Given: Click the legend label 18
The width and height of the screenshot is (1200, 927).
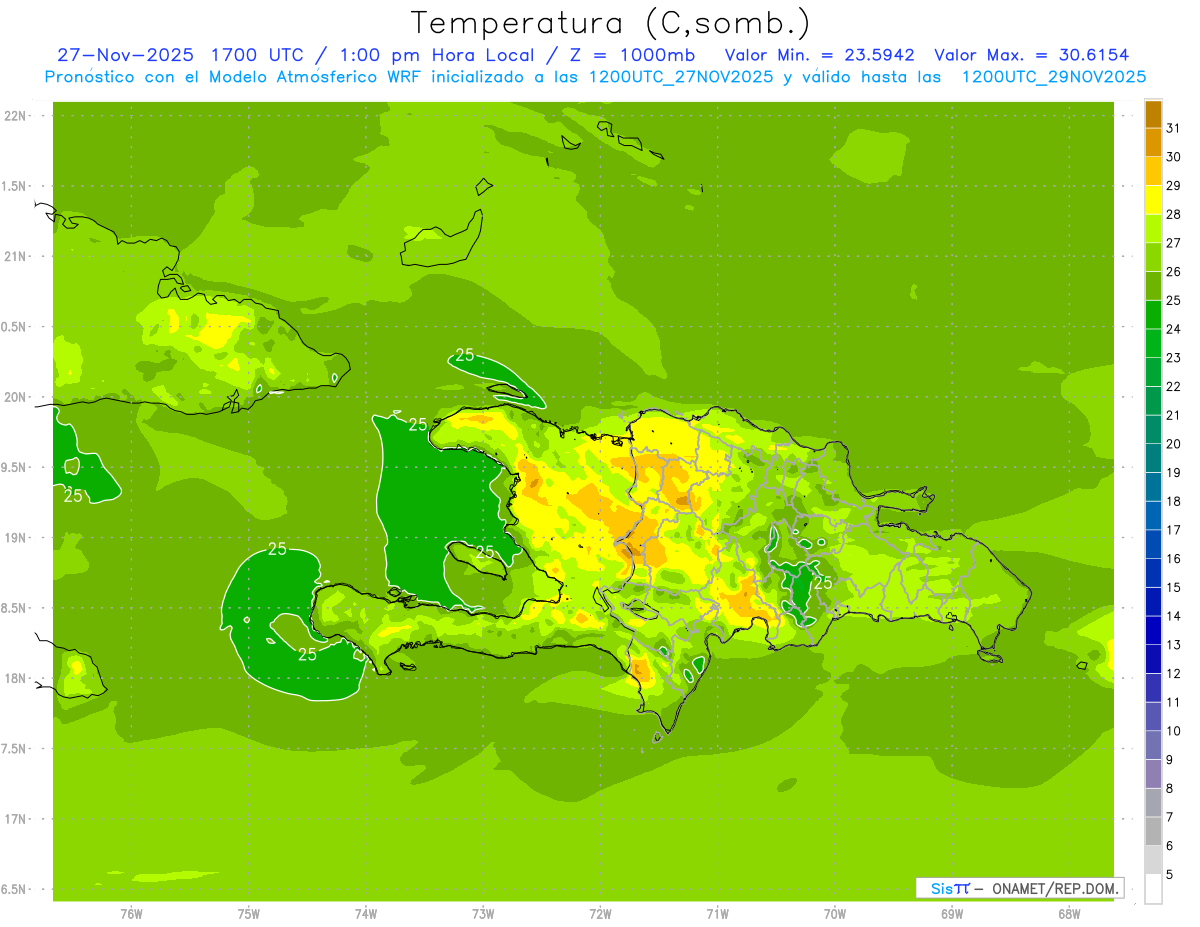Looking at the screenshot, I should click(x=1173, y=501).
